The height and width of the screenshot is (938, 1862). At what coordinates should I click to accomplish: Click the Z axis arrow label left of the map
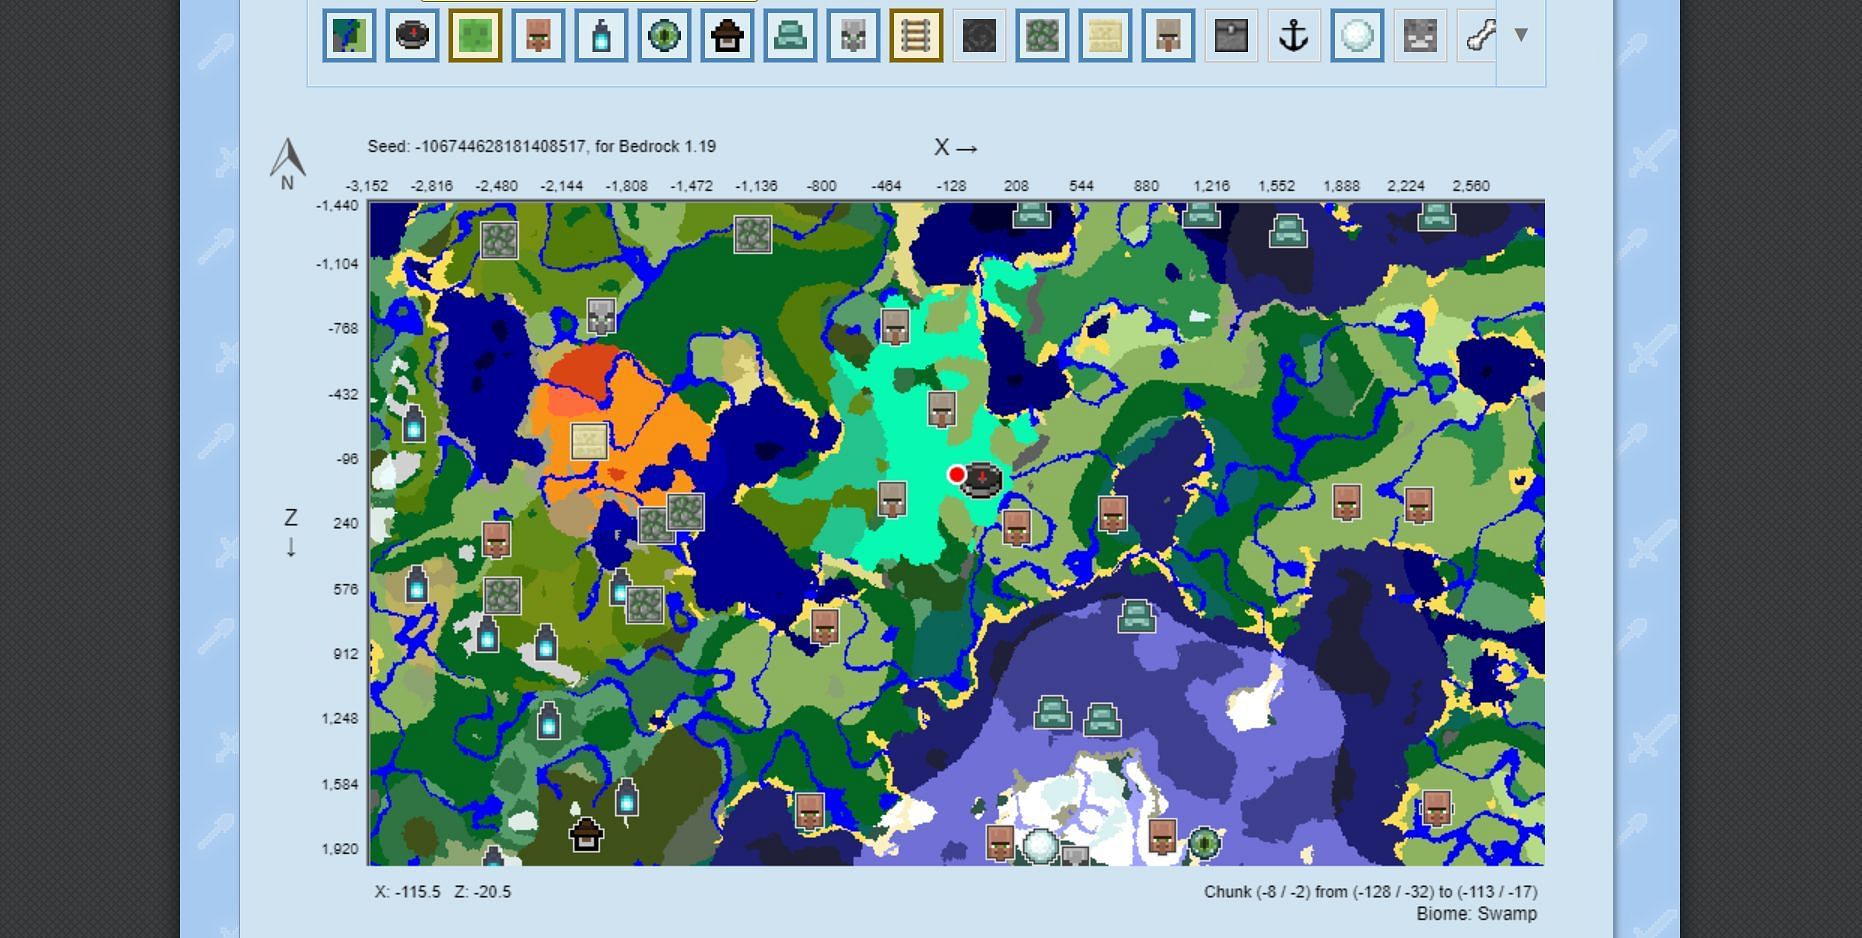[291, 532]
